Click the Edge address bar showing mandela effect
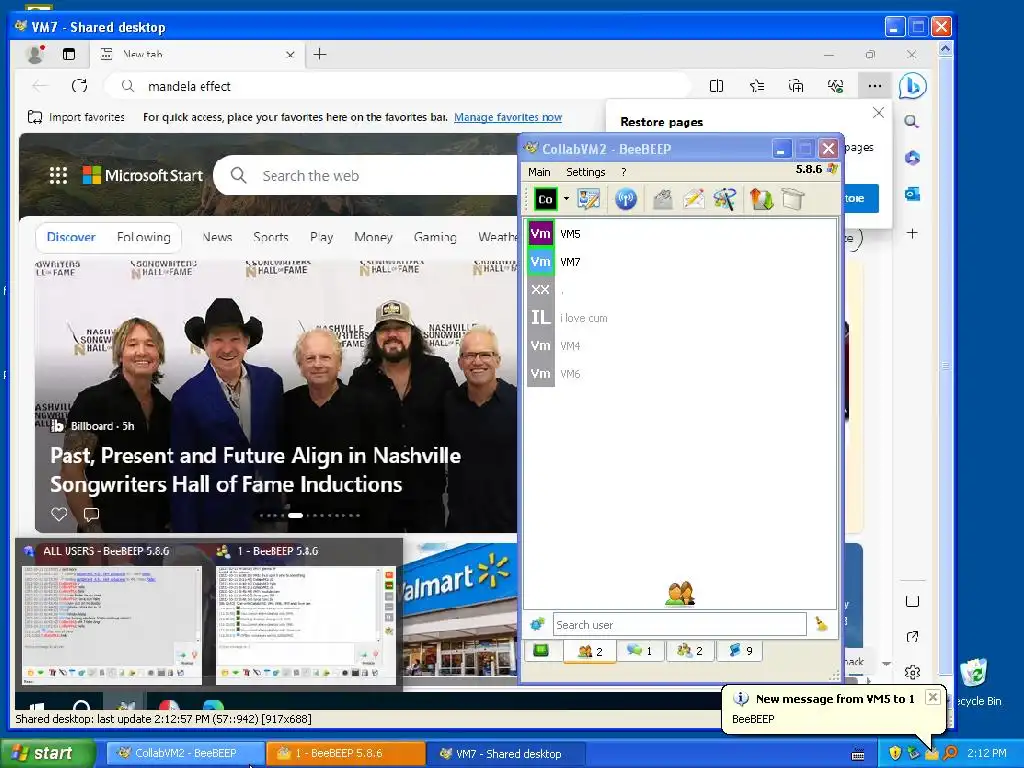 pyautogui.click(x=397, y=86)
